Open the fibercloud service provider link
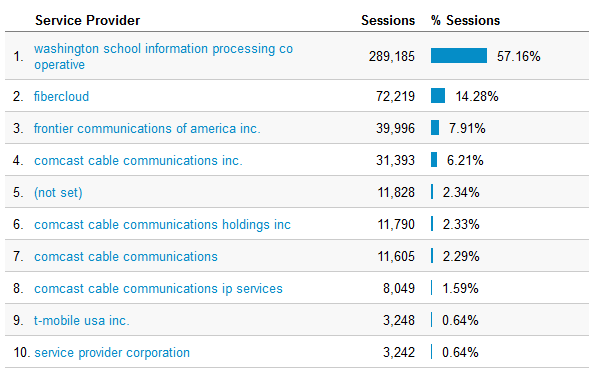 coord(61,96)
